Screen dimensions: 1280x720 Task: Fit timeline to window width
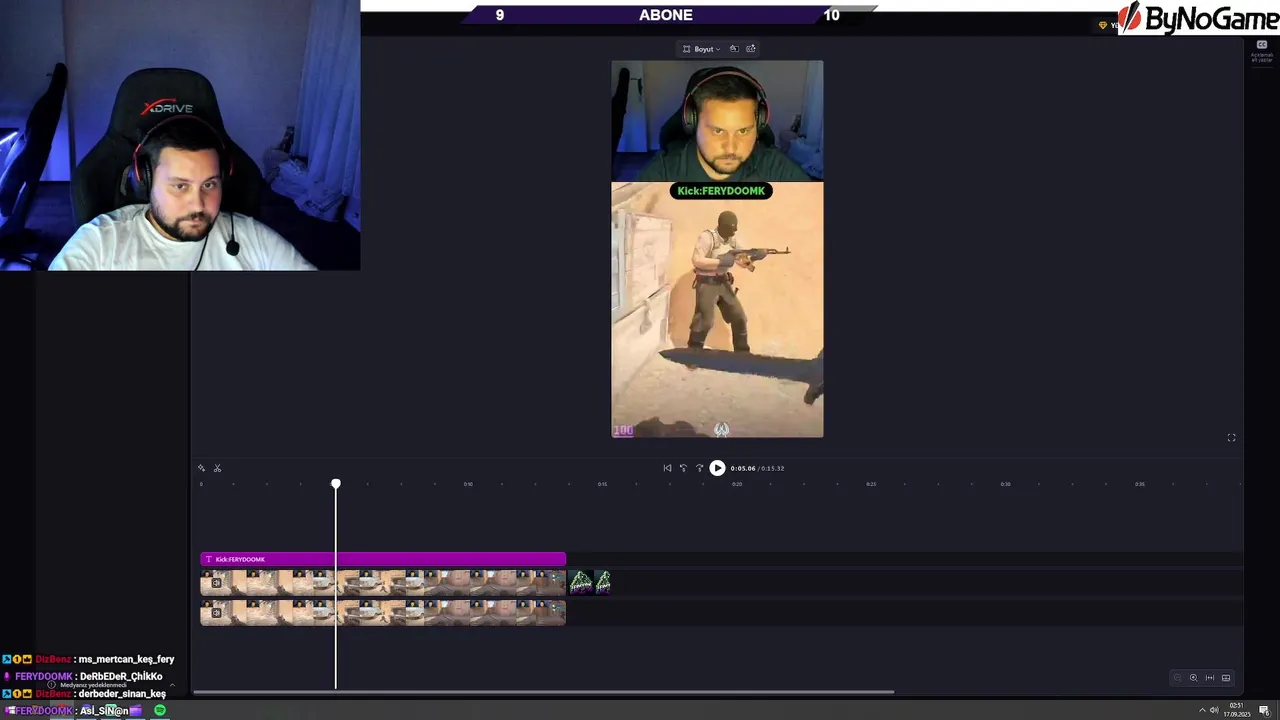pyautogui.click(x=1210, y=678)
